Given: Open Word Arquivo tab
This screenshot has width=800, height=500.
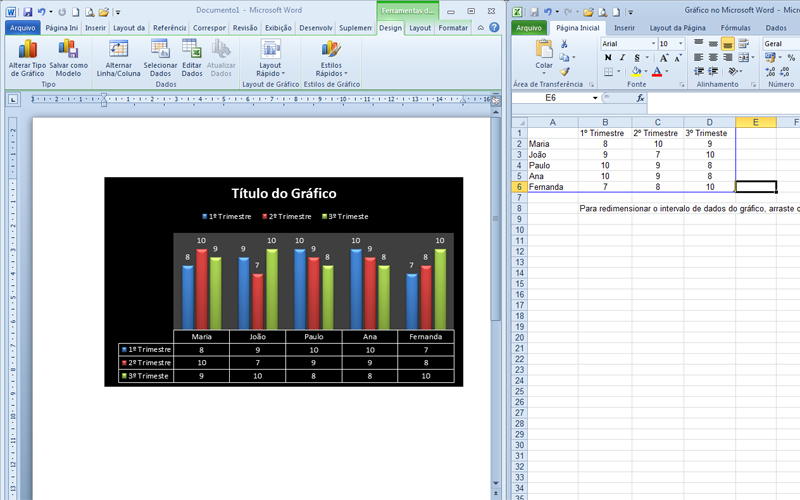Looking at the screenshot, I should pyautogui.click(x=22, y=28).
